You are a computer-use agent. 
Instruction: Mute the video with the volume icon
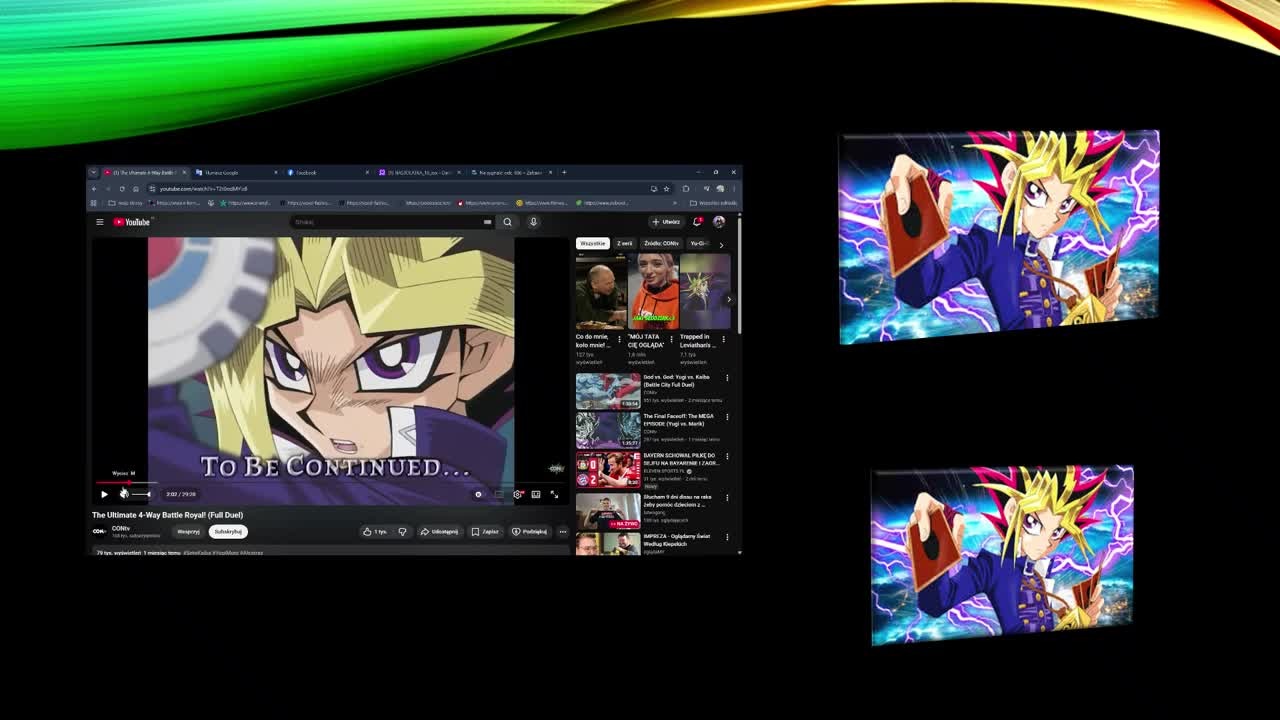tap(124, 494)
